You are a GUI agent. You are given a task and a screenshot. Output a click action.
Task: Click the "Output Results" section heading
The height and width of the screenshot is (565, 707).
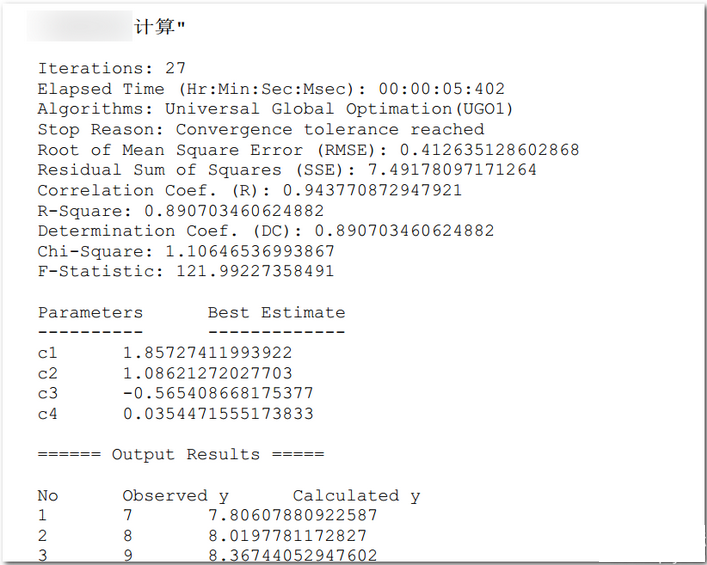[181, 454]
